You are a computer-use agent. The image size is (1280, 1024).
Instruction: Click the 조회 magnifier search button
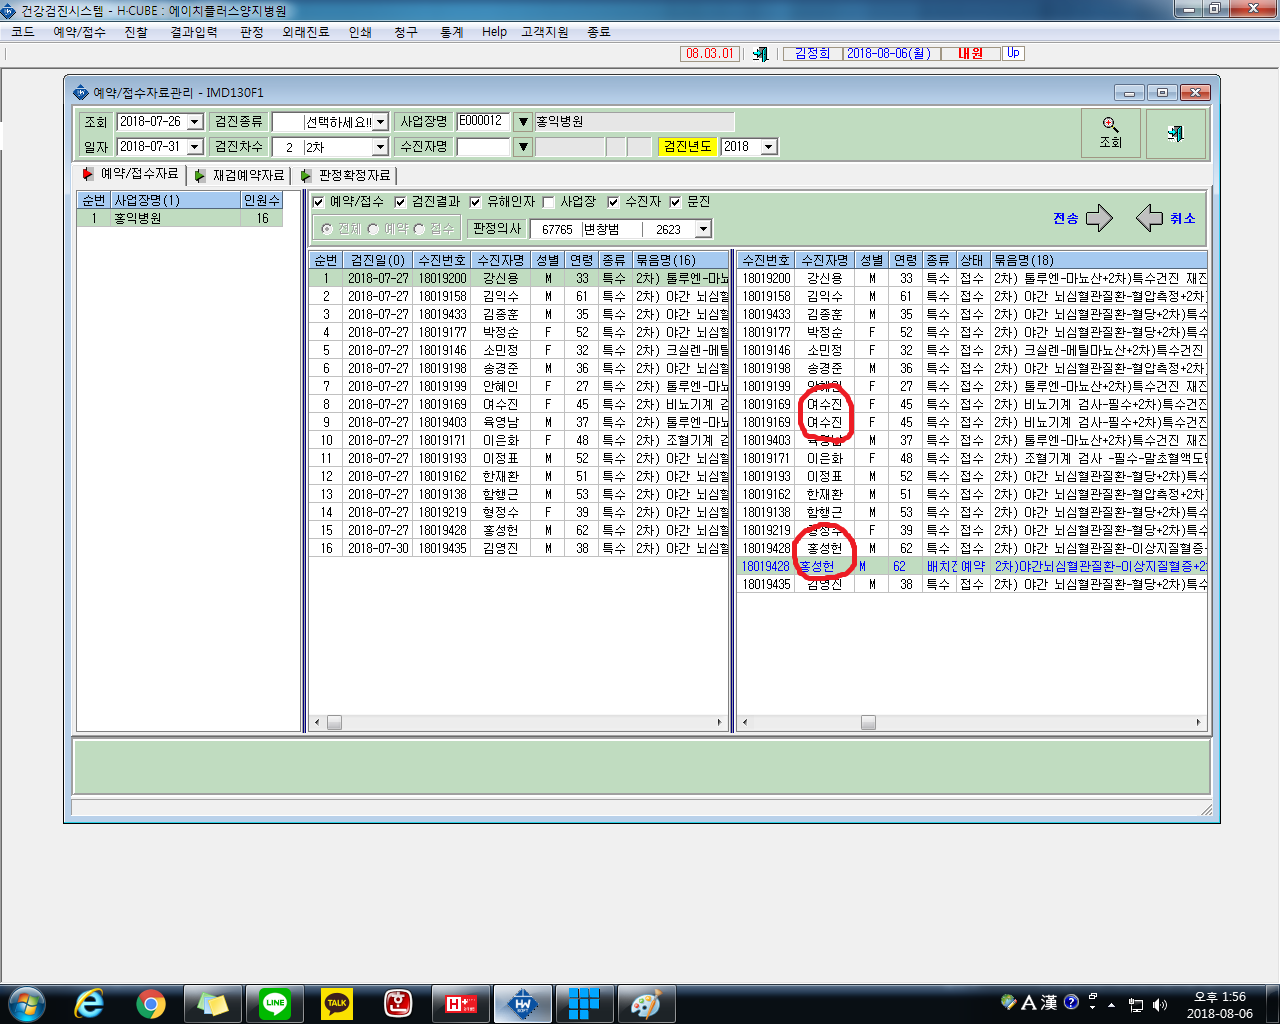[x=1110, y=133]
